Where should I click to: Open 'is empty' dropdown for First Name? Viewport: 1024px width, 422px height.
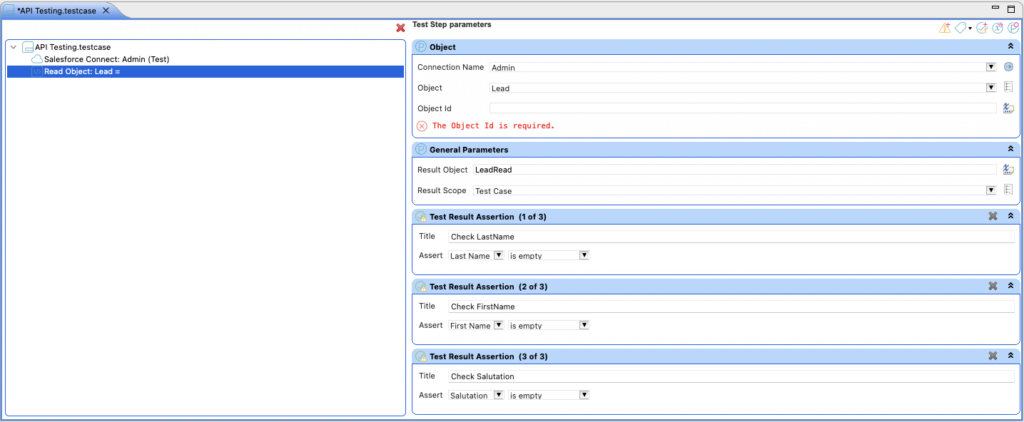point(584,325)
